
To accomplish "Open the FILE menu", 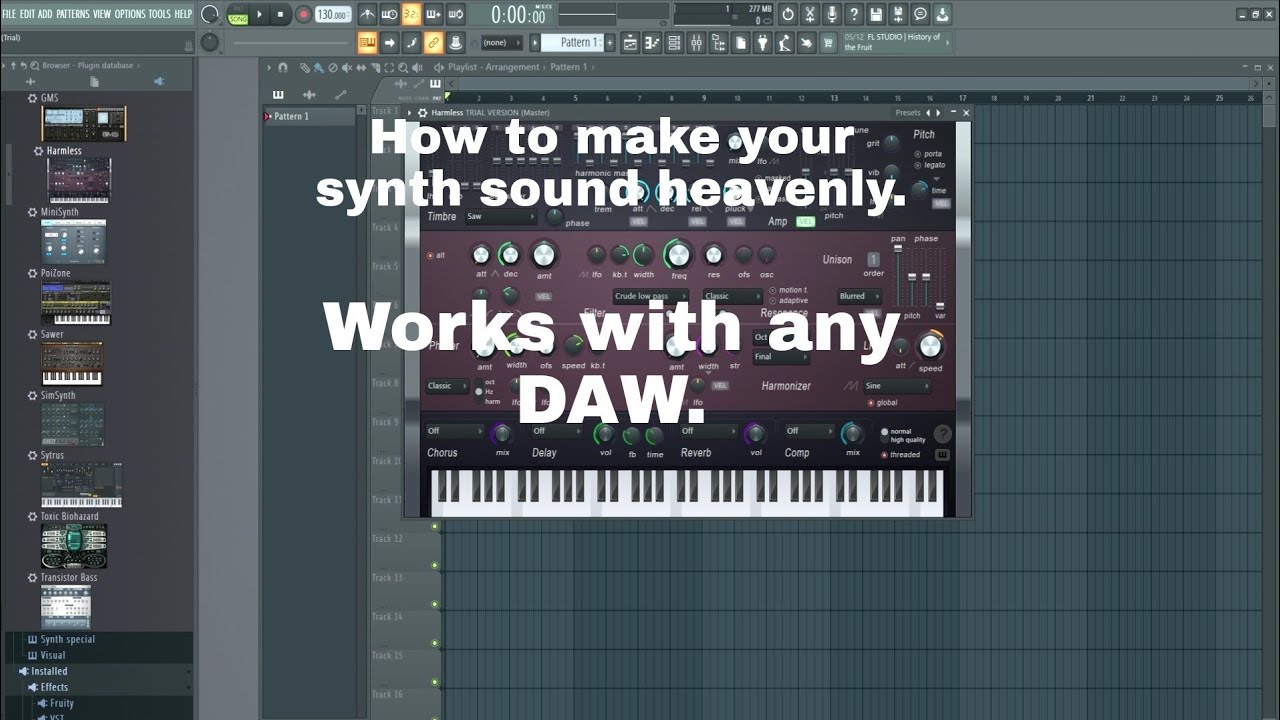I will (x=9, y=14).
